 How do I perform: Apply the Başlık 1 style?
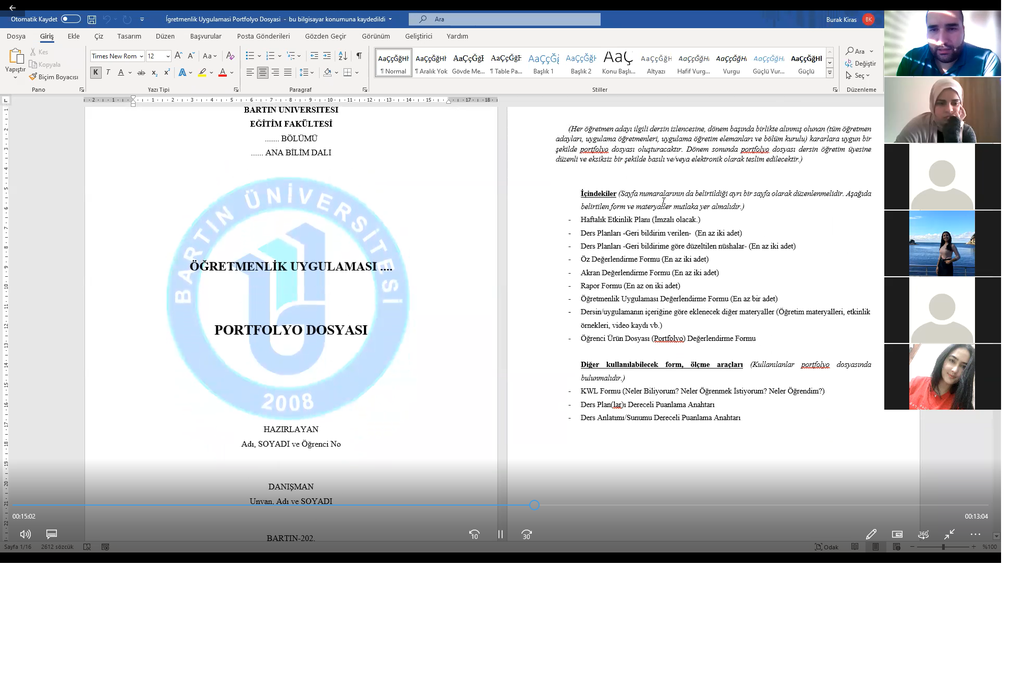pyautogui.click(x=543, y=63)
